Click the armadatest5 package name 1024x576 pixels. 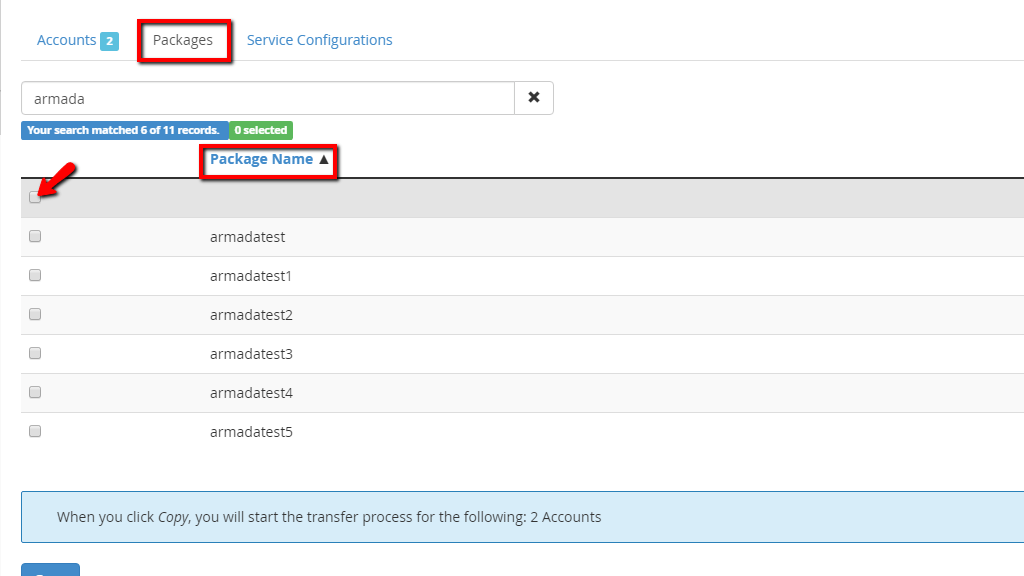pos(251,432)
